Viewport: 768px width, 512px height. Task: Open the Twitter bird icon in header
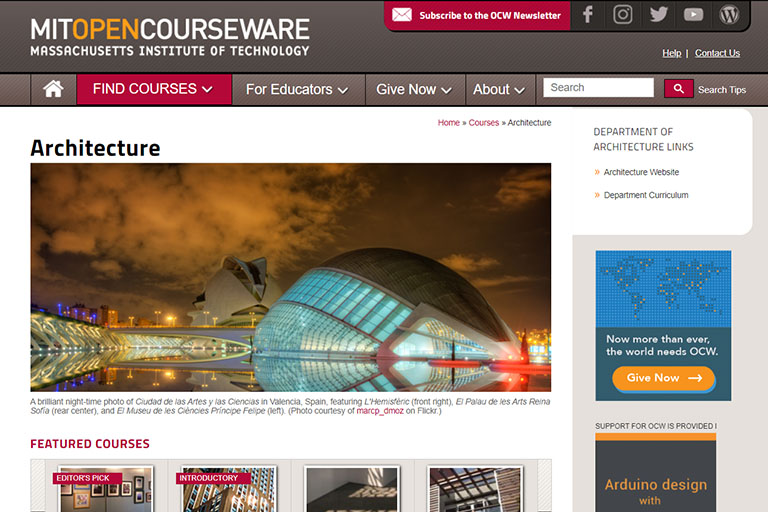click(x=658, y=15)
